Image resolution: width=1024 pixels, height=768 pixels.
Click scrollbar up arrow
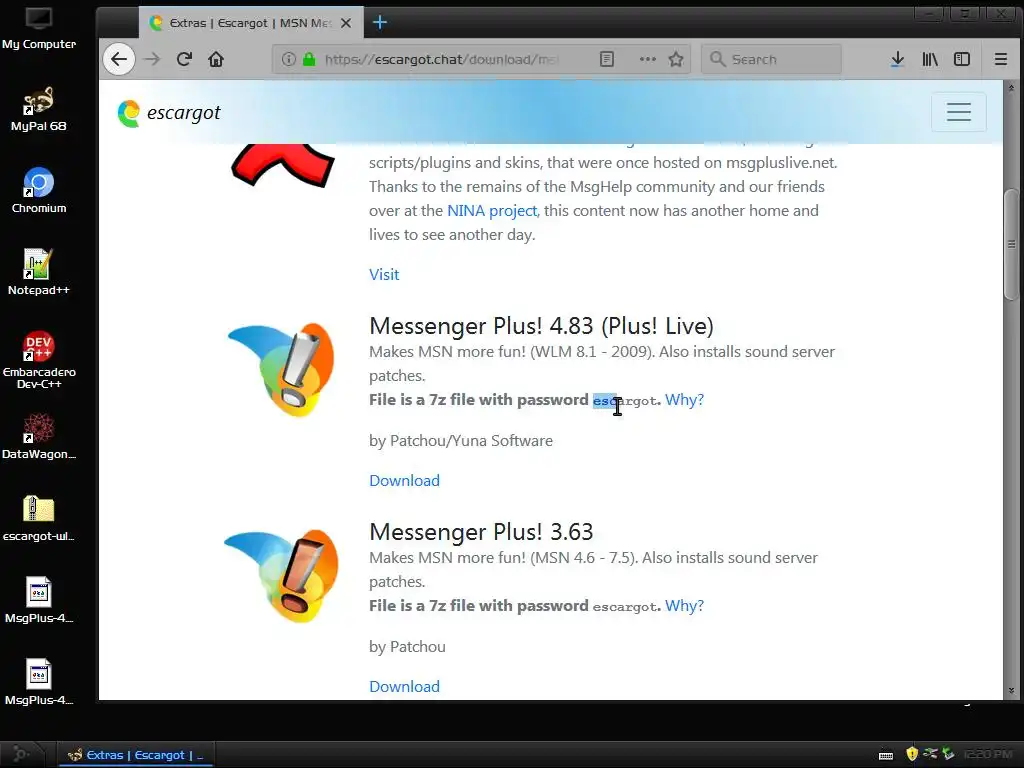1012,88
